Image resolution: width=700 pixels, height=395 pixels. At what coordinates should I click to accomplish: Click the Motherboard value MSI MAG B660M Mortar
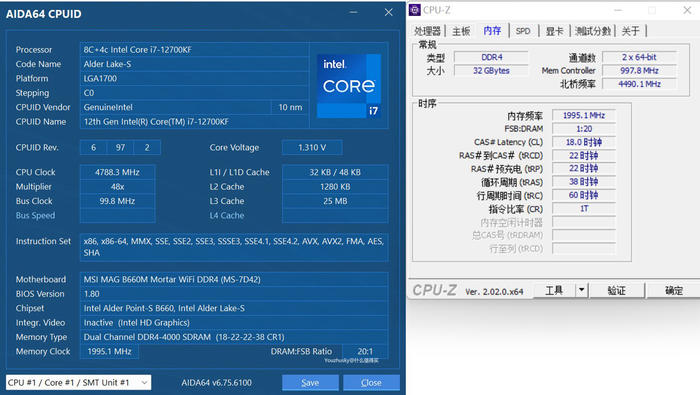[234, 279]
